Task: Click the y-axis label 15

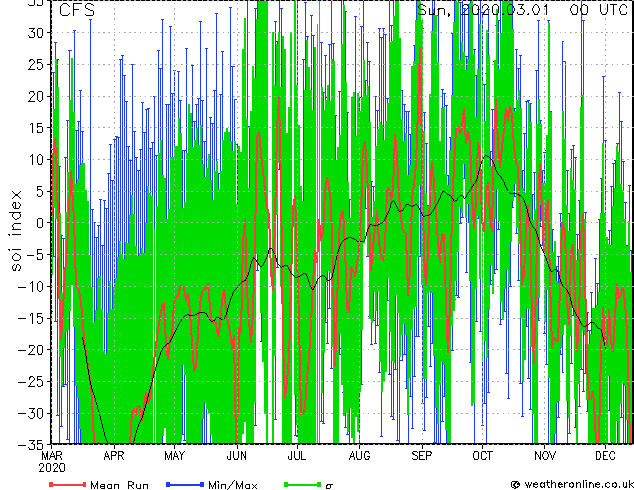Action: point(36,128)
